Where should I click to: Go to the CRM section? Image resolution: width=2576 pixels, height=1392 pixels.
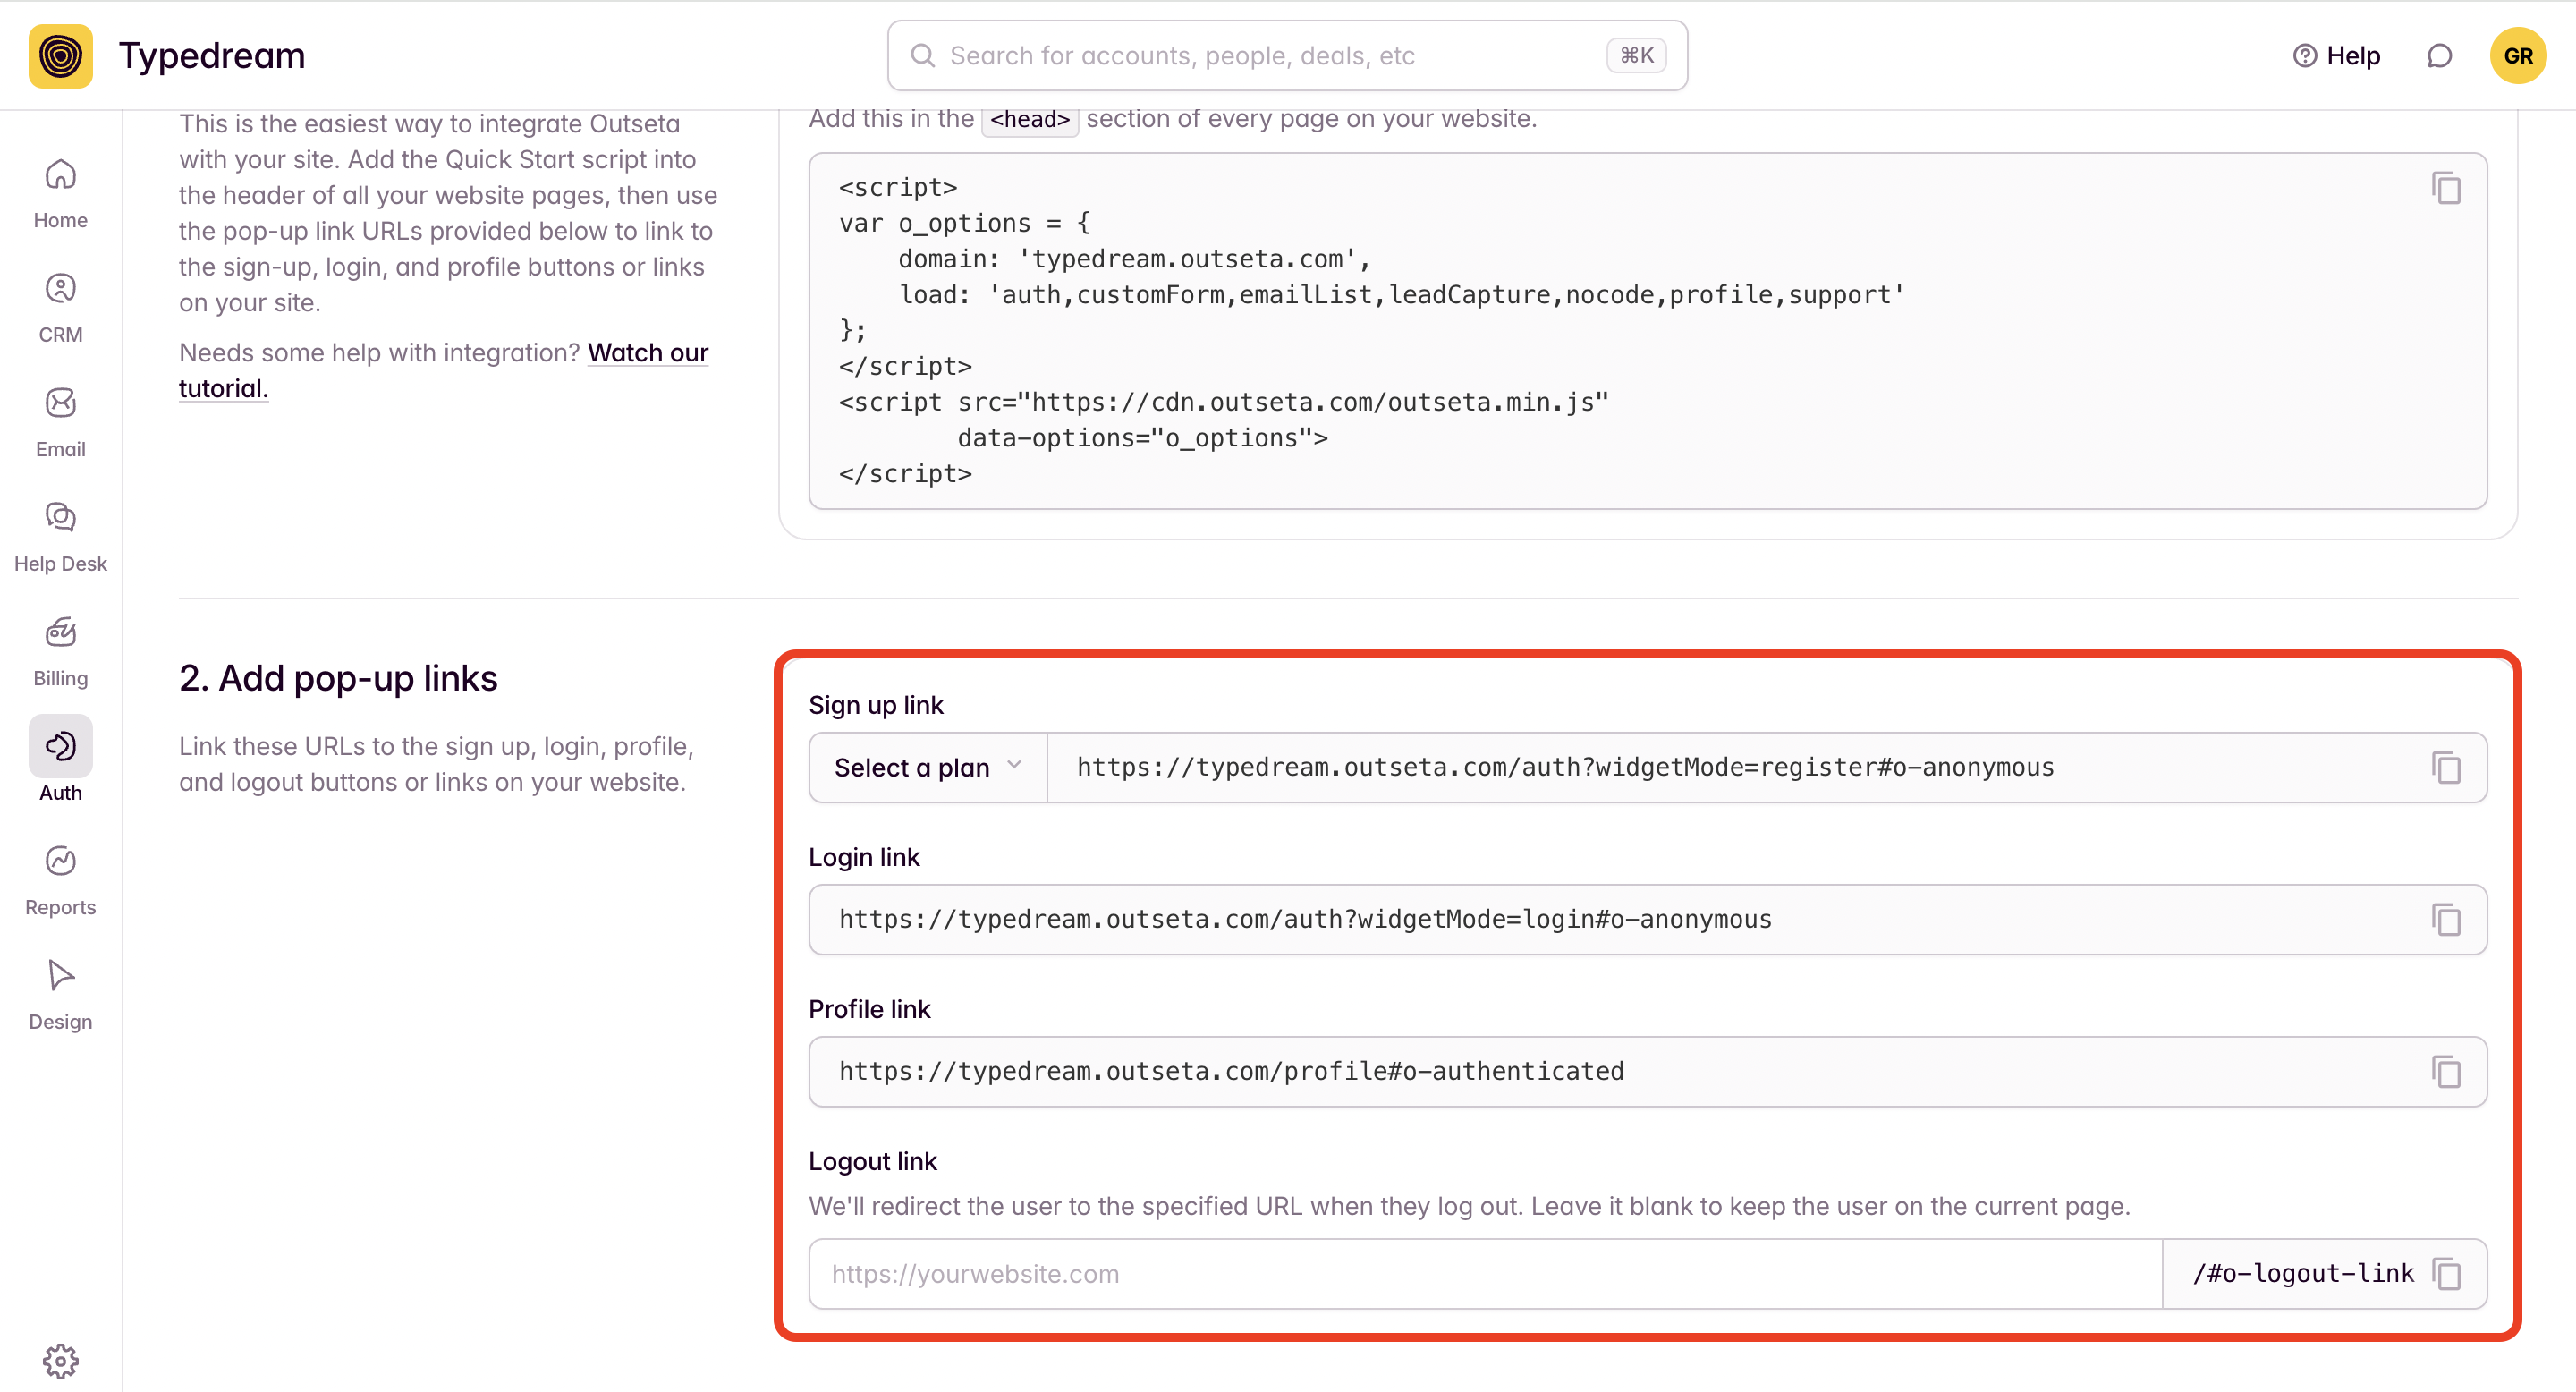click(60, 308)
